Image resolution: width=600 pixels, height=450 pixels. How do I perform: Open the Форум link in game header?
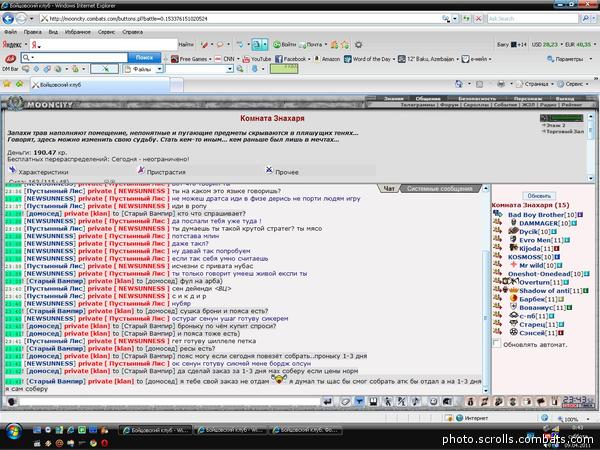[x=450, y=104]
